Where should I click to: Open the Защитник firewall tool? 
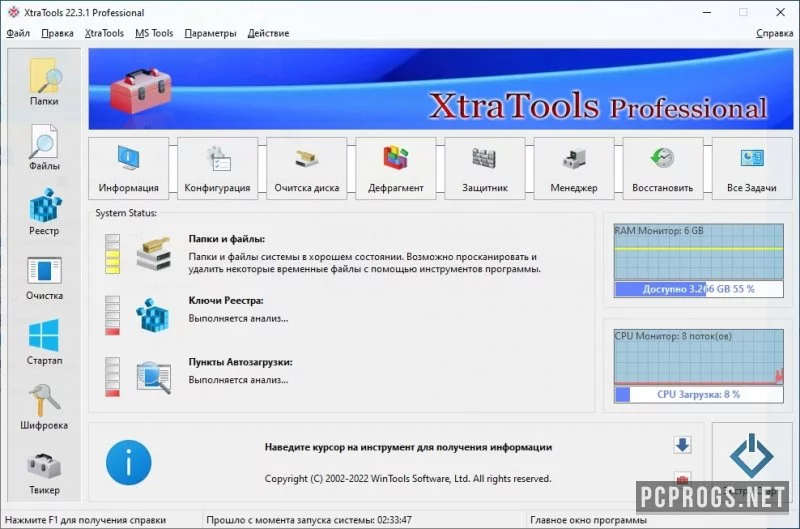tap(485, 168)
